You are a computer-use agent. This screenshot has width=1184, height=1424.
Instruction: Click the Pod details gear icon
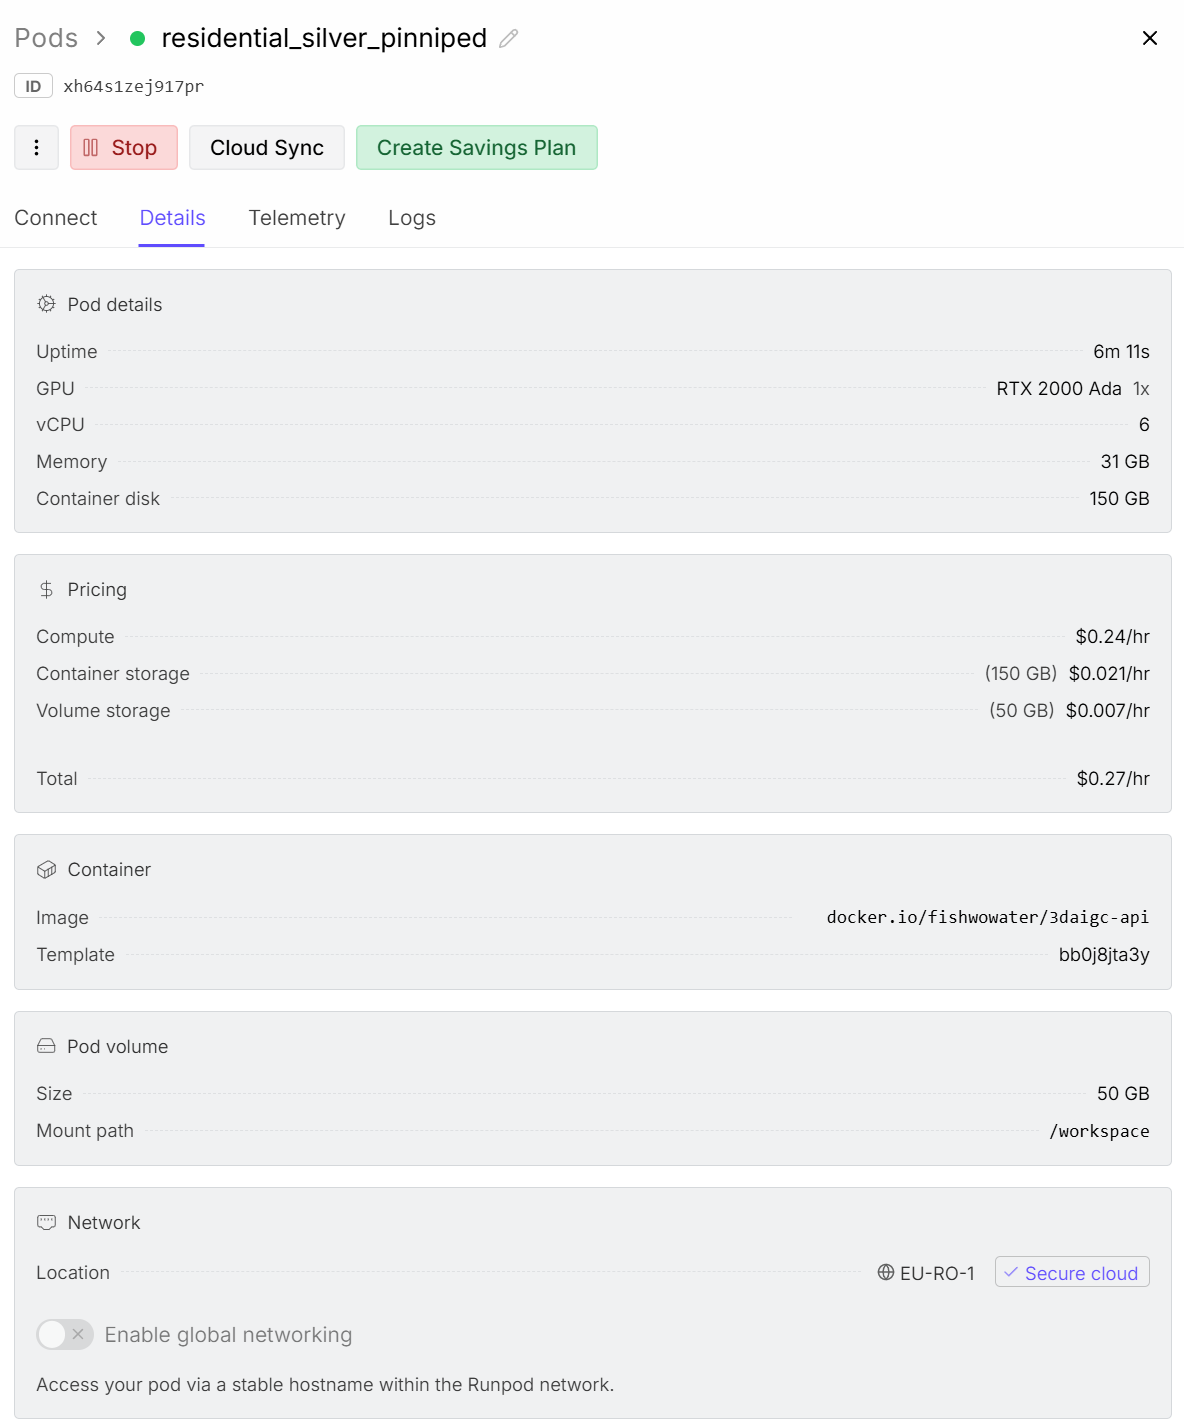click(46, 304)
